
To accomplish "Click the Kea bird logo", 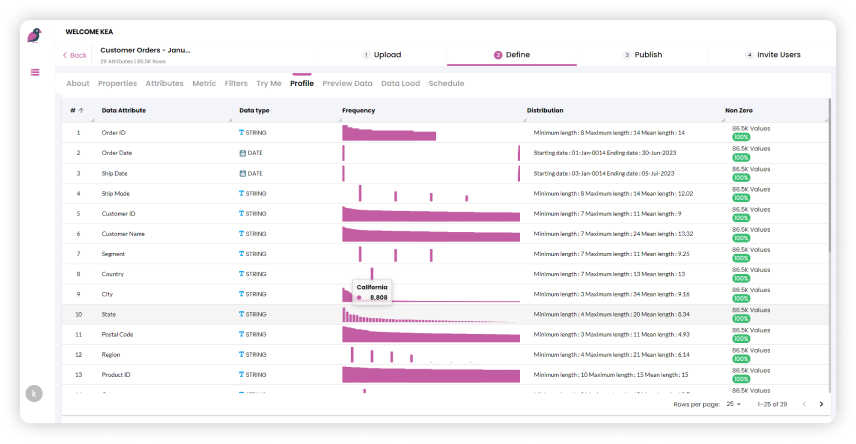I will point(35,35).
